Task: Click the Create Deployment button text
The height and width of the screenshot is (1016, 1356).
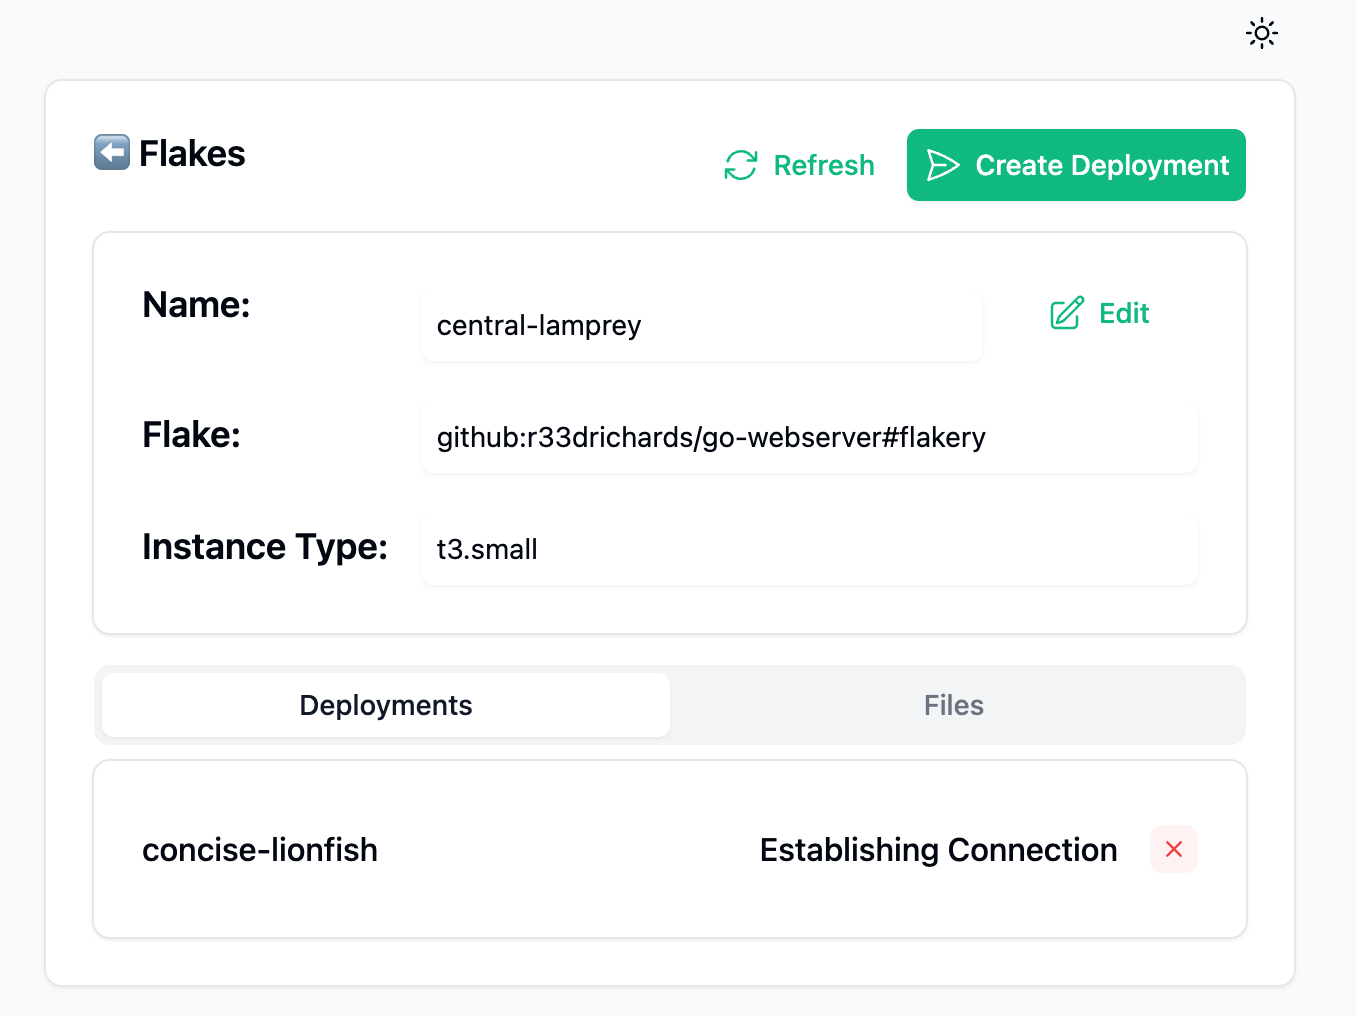Action: [1102, 165]
